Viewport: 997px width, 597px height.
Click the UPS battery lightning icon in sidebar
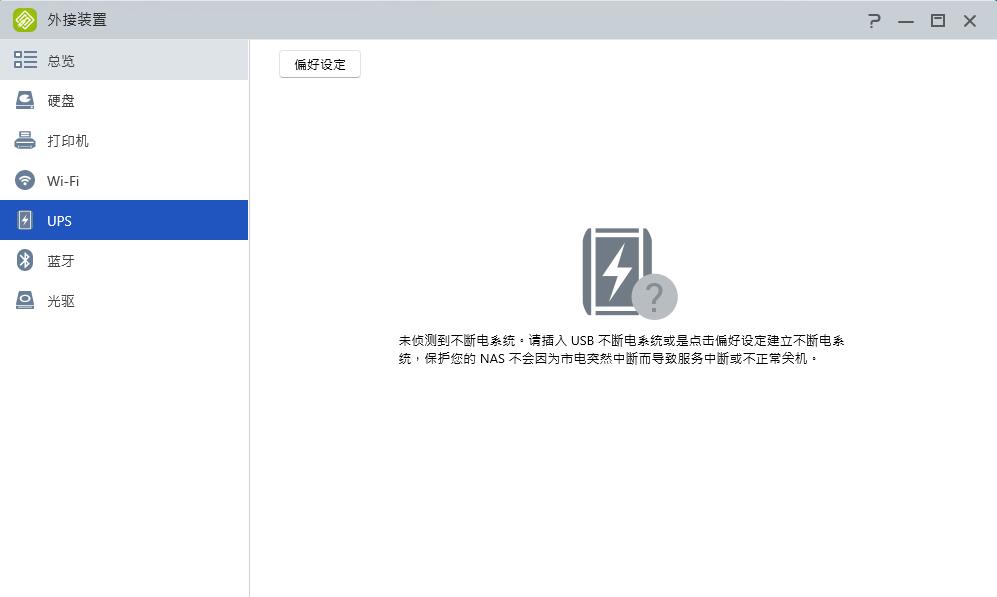coord(24,220)
